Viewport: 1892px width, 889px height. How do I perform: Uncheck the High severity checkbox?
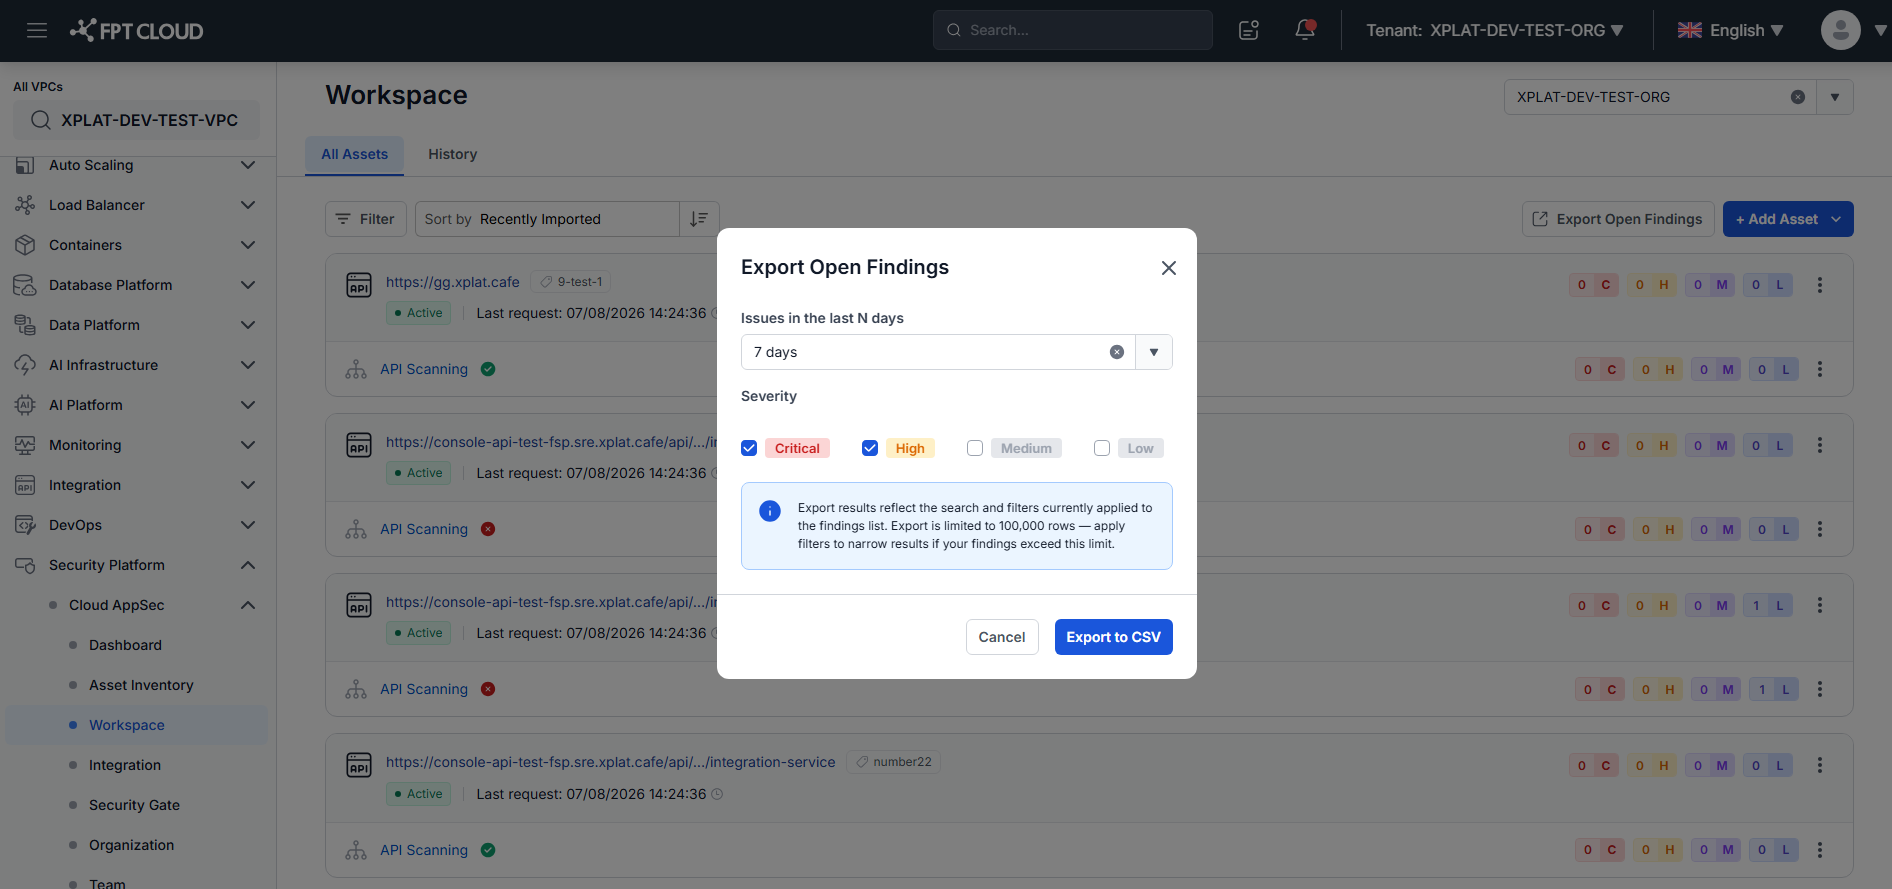pyautogui.click(x=870, y=448)
